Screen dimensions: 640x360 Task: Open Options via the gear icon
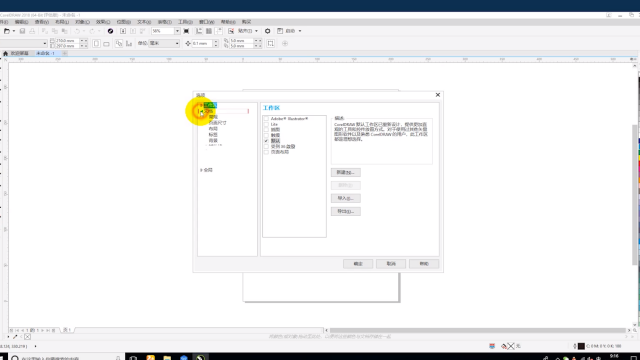(x=268, y=31)
